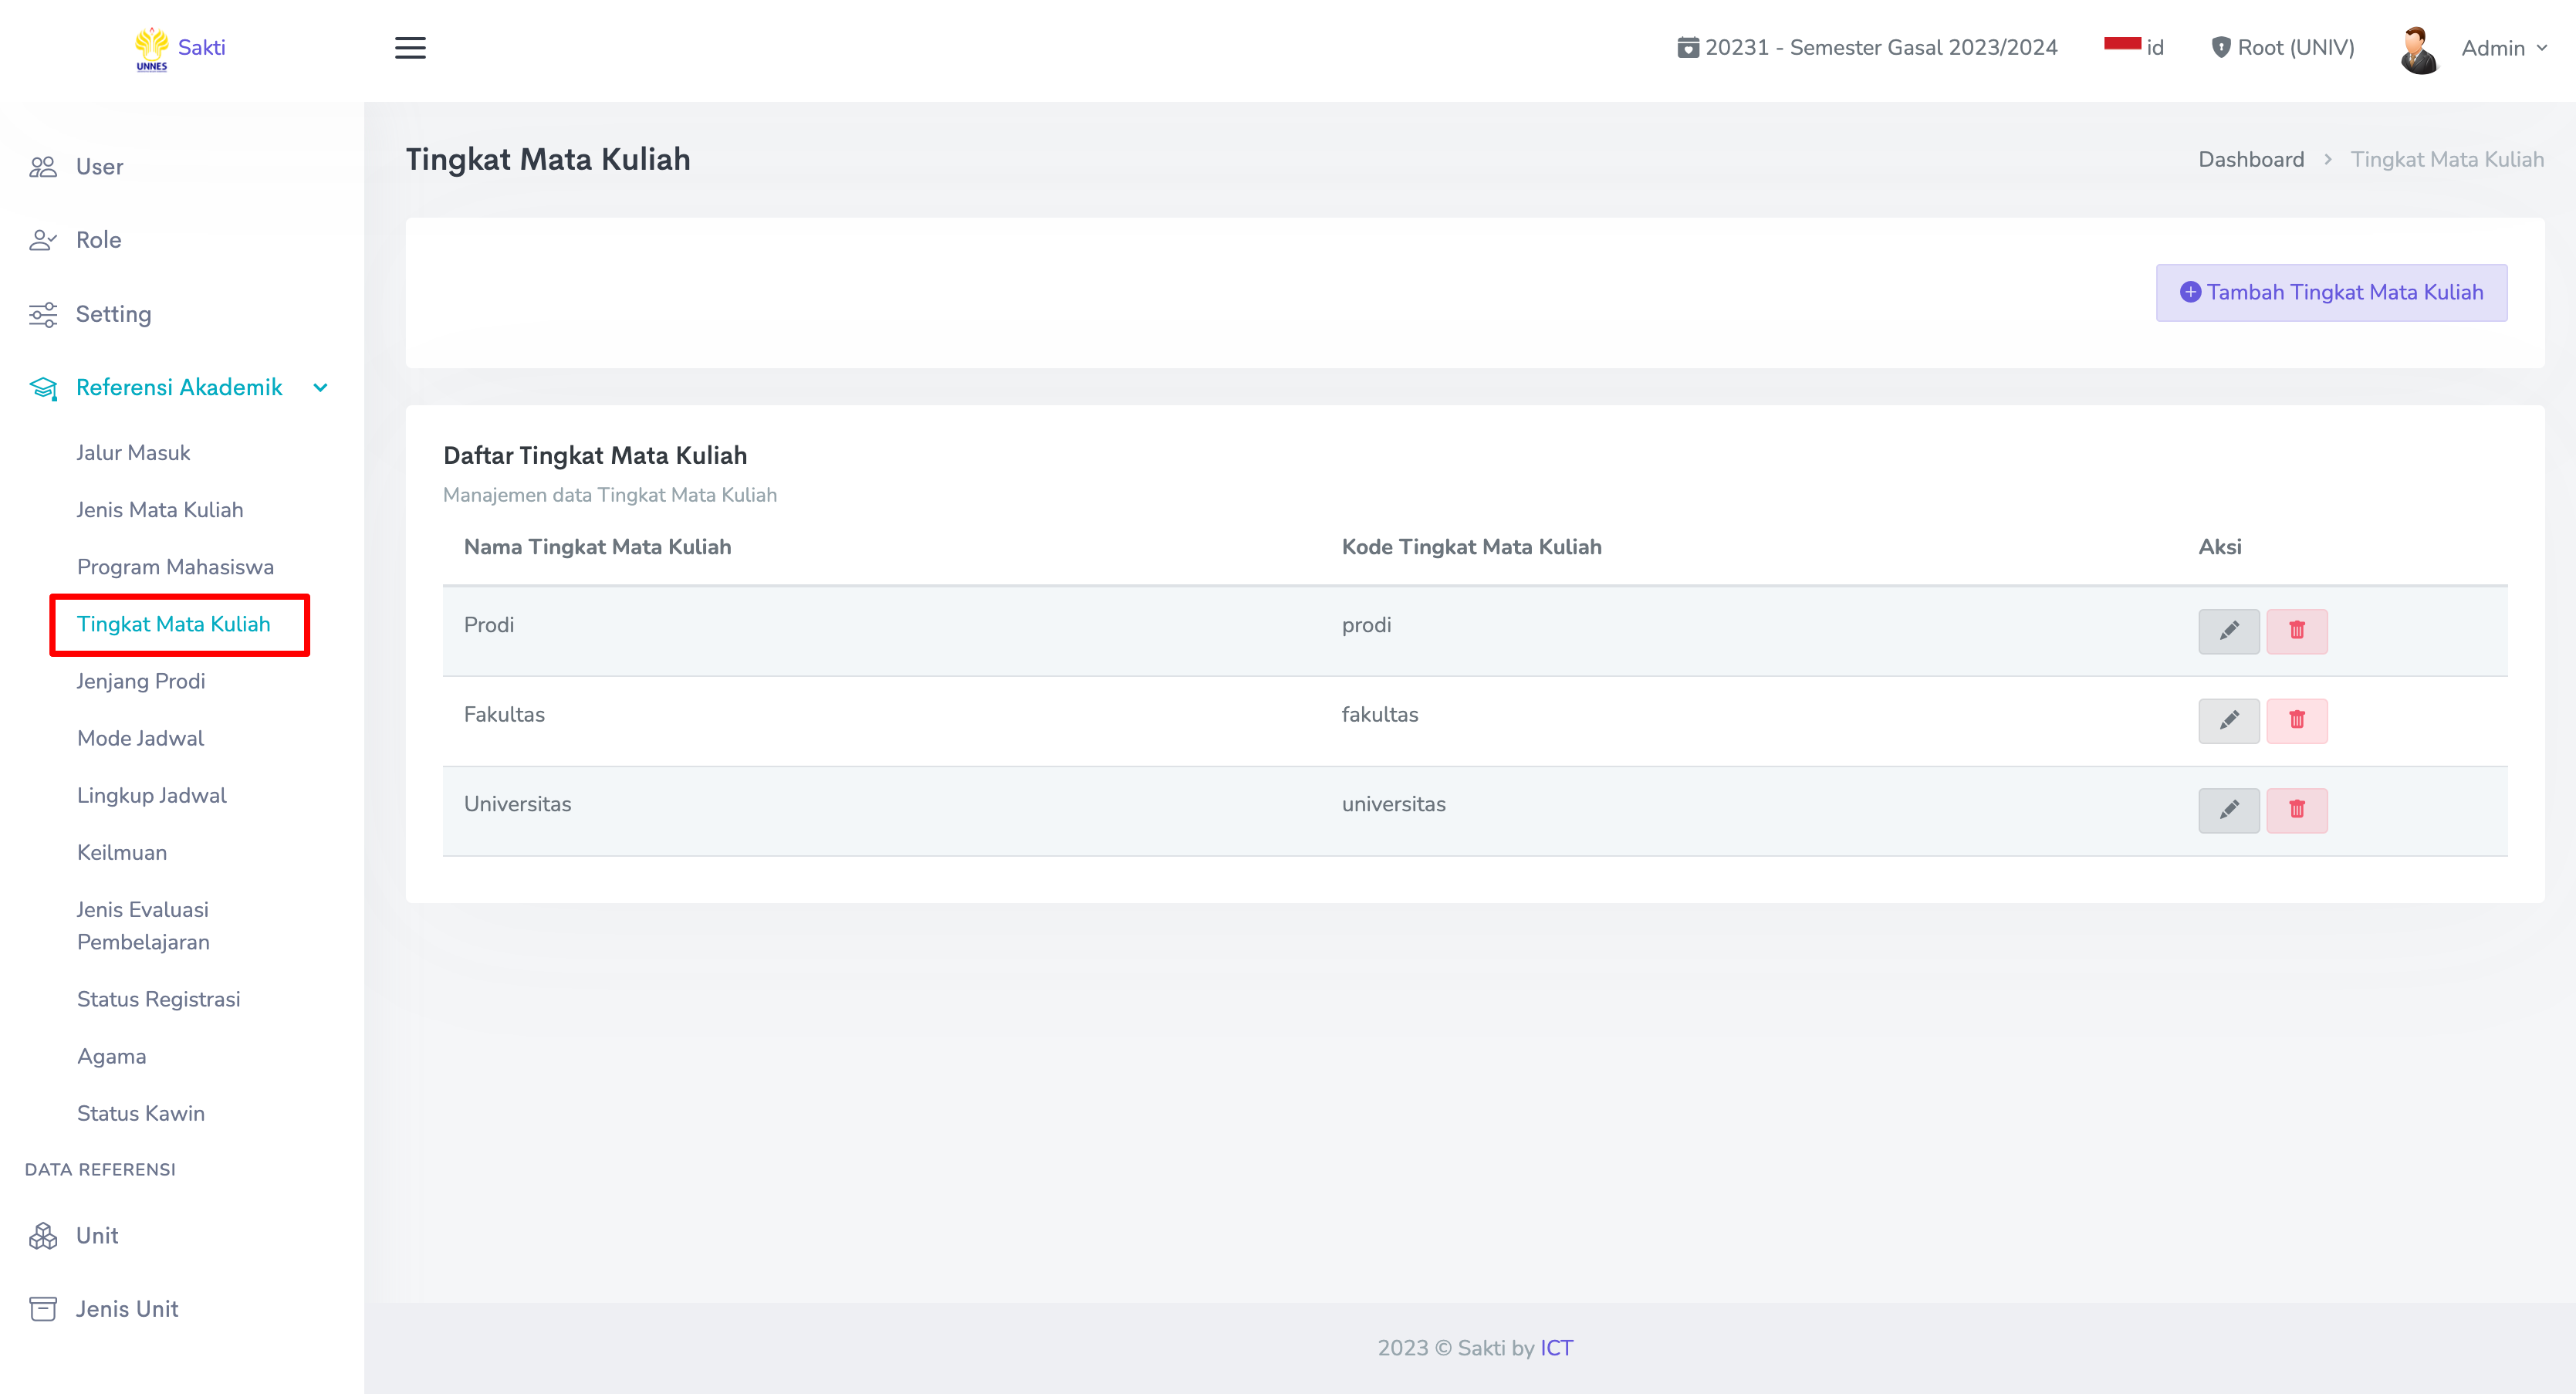Delete the Prodi row with trash icon

coord(2296,631)
